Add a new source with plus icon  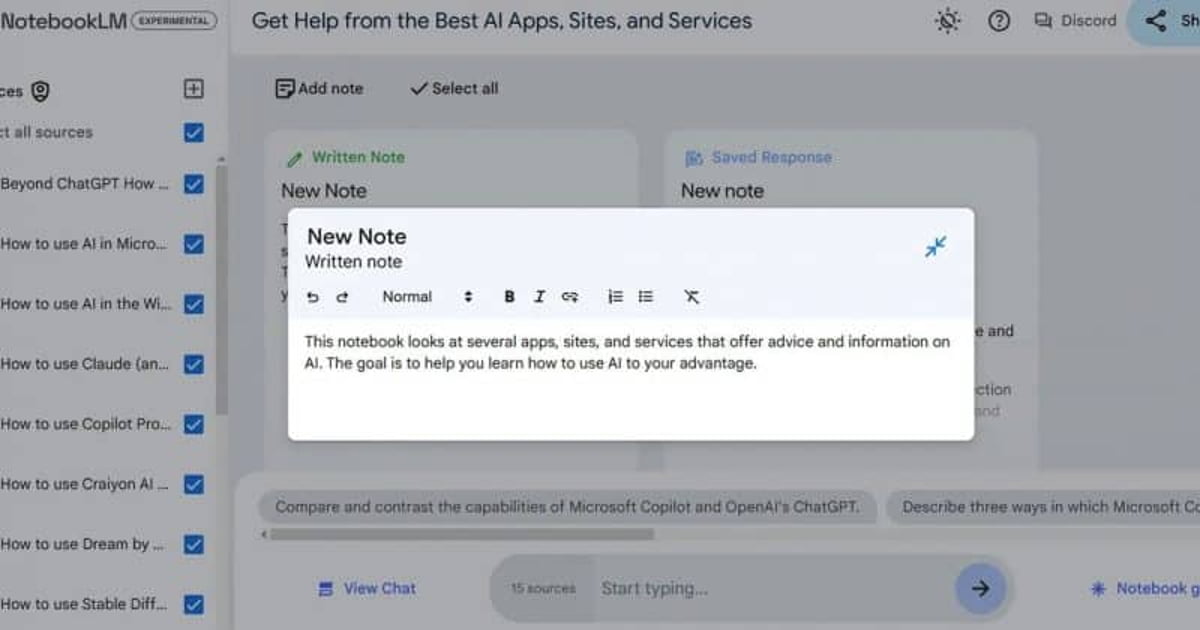pos(194,89)
